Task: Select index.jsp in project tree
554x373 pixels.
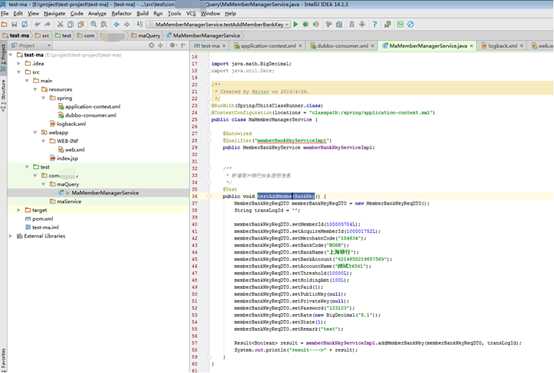Action: click(x=64, y=158)
